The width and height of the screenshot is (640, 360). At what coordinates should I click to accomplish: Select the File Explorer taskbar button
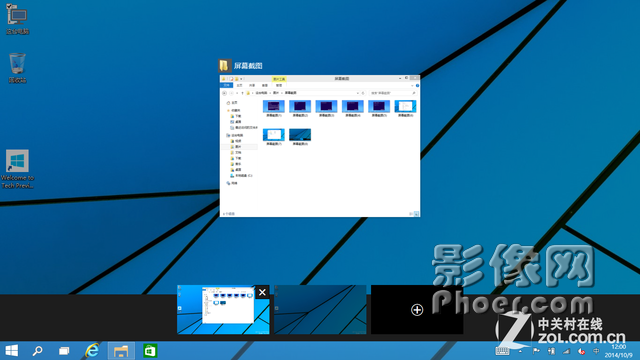click(x=121, y=351)
